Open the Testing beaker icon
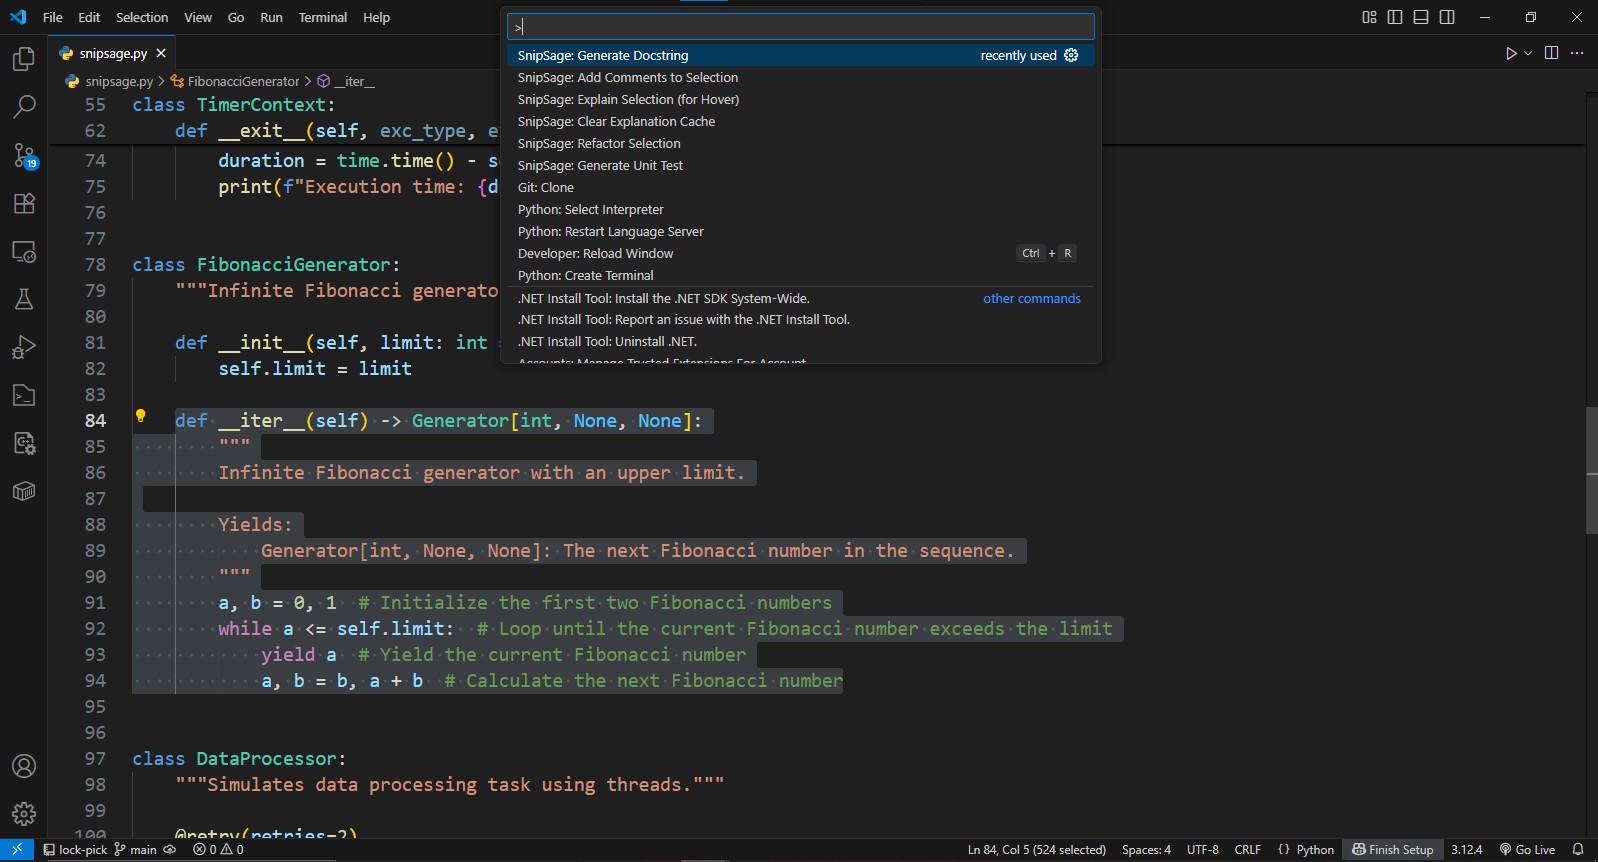The height and width of the screenshot is (862, 1598). [24, 299]
